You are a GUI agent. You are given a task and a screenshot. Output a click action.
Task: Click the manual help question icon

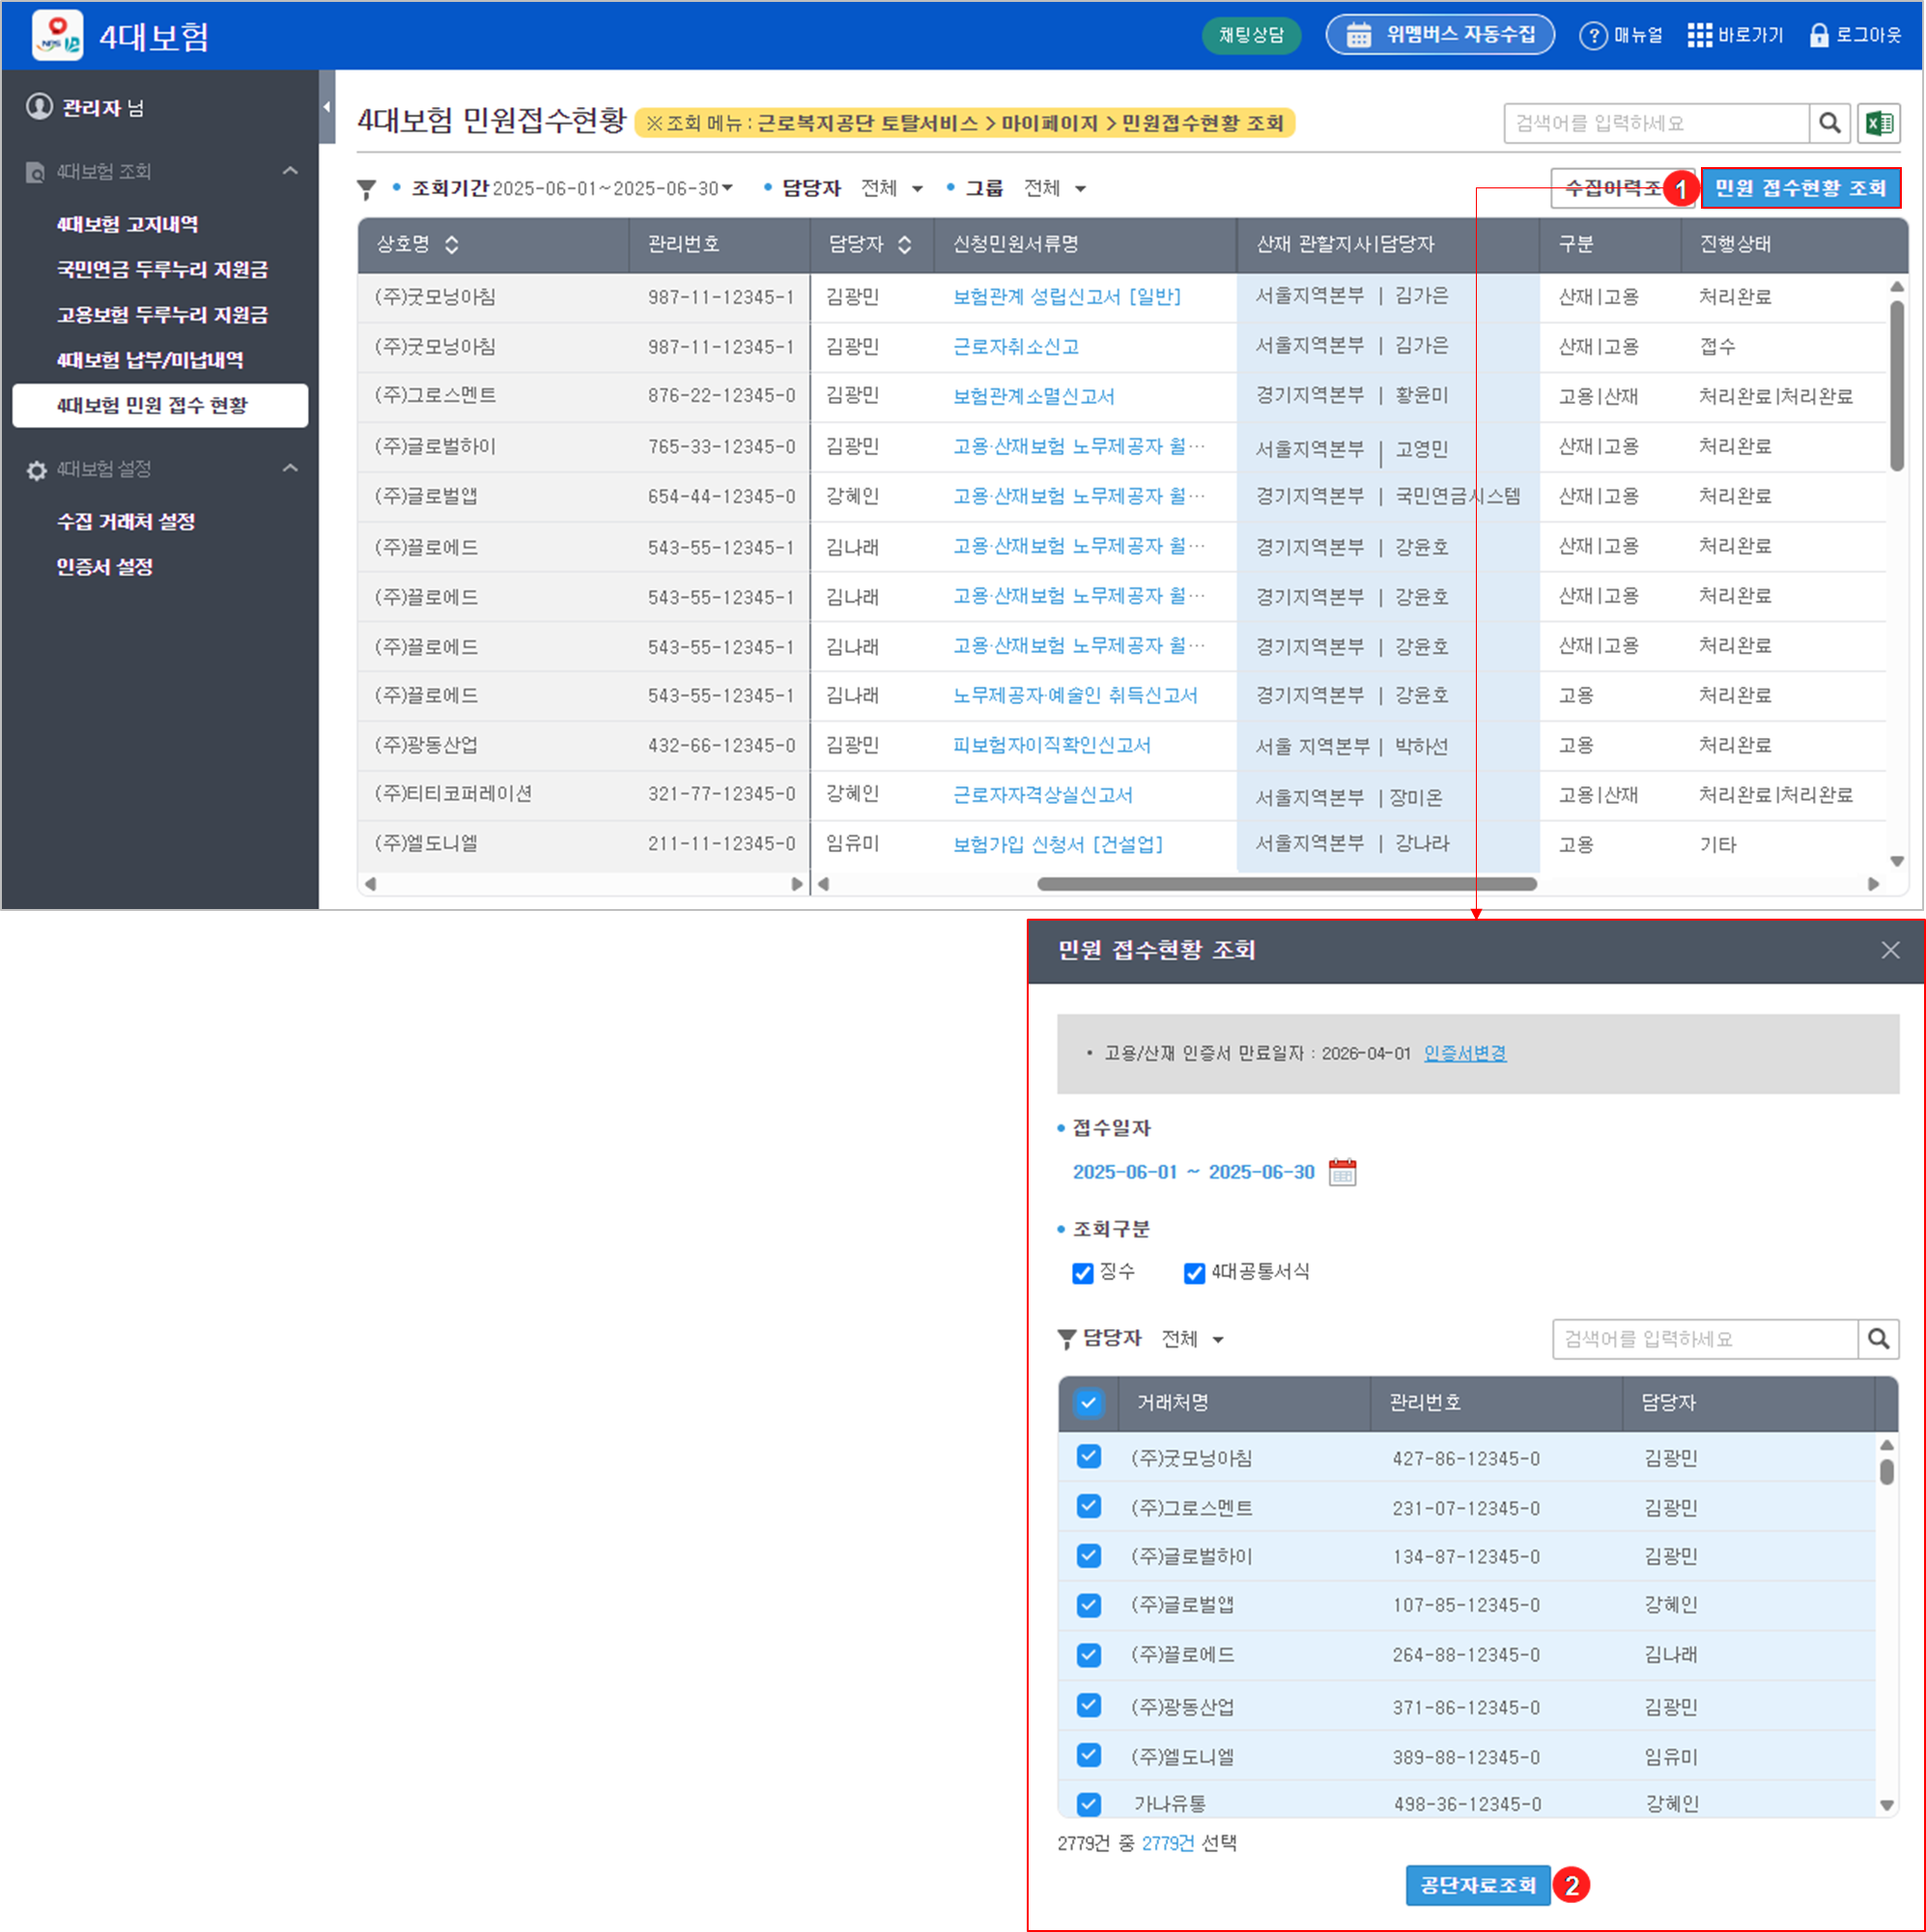coord(1592,36)
